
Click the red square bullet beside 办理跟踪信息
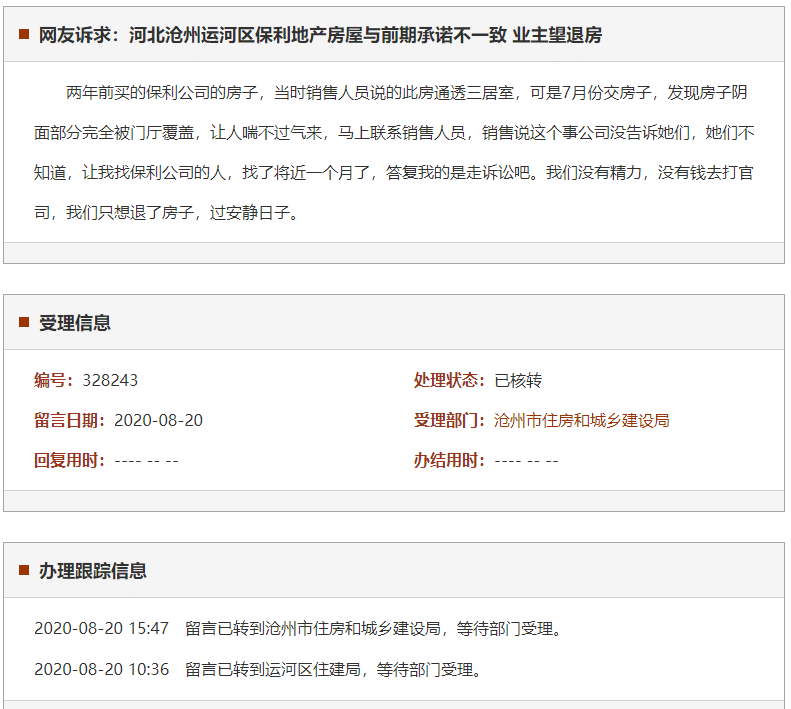click(x=23, y=570)
